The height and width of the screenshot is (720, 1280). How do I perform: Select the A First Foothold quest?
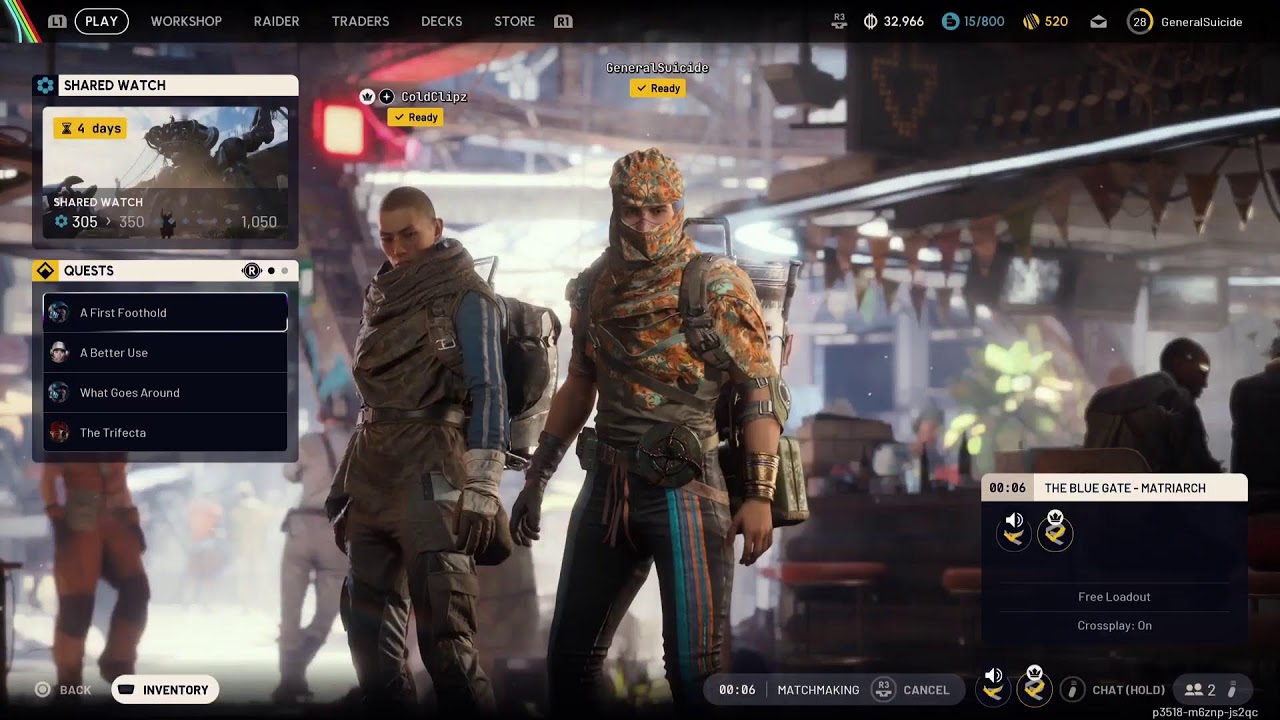(x=165, y=312)
